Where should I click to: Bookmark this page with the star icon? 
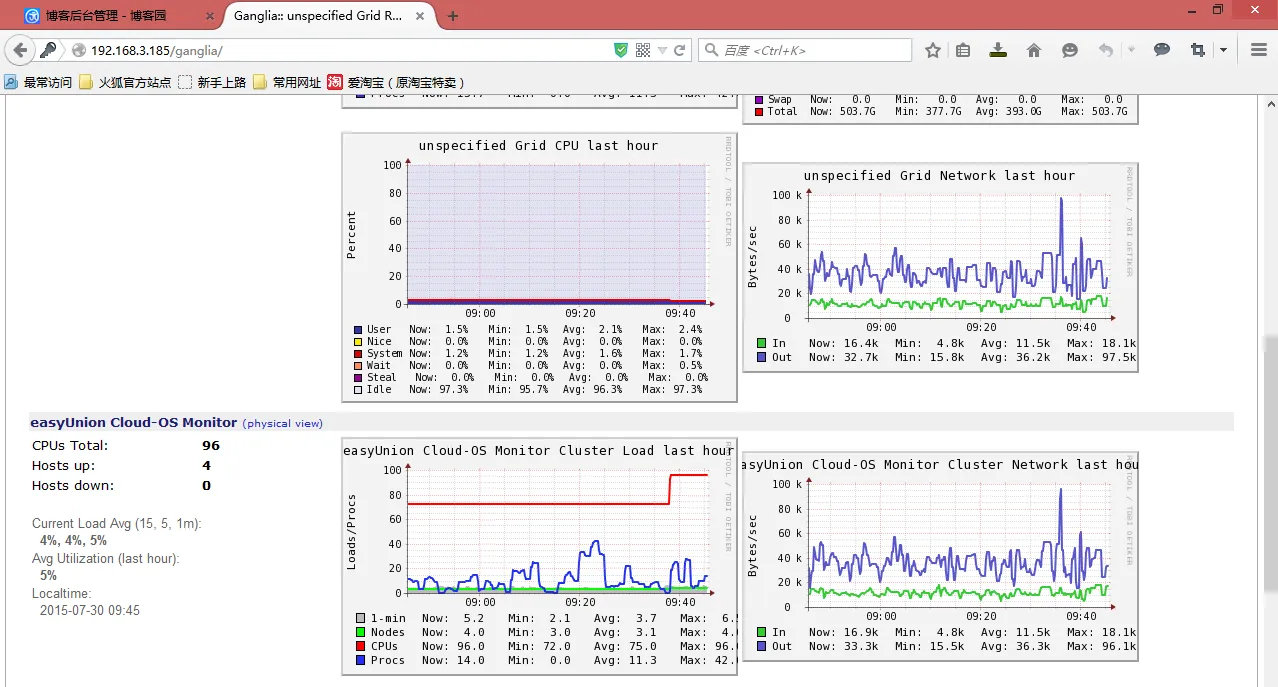932,50
